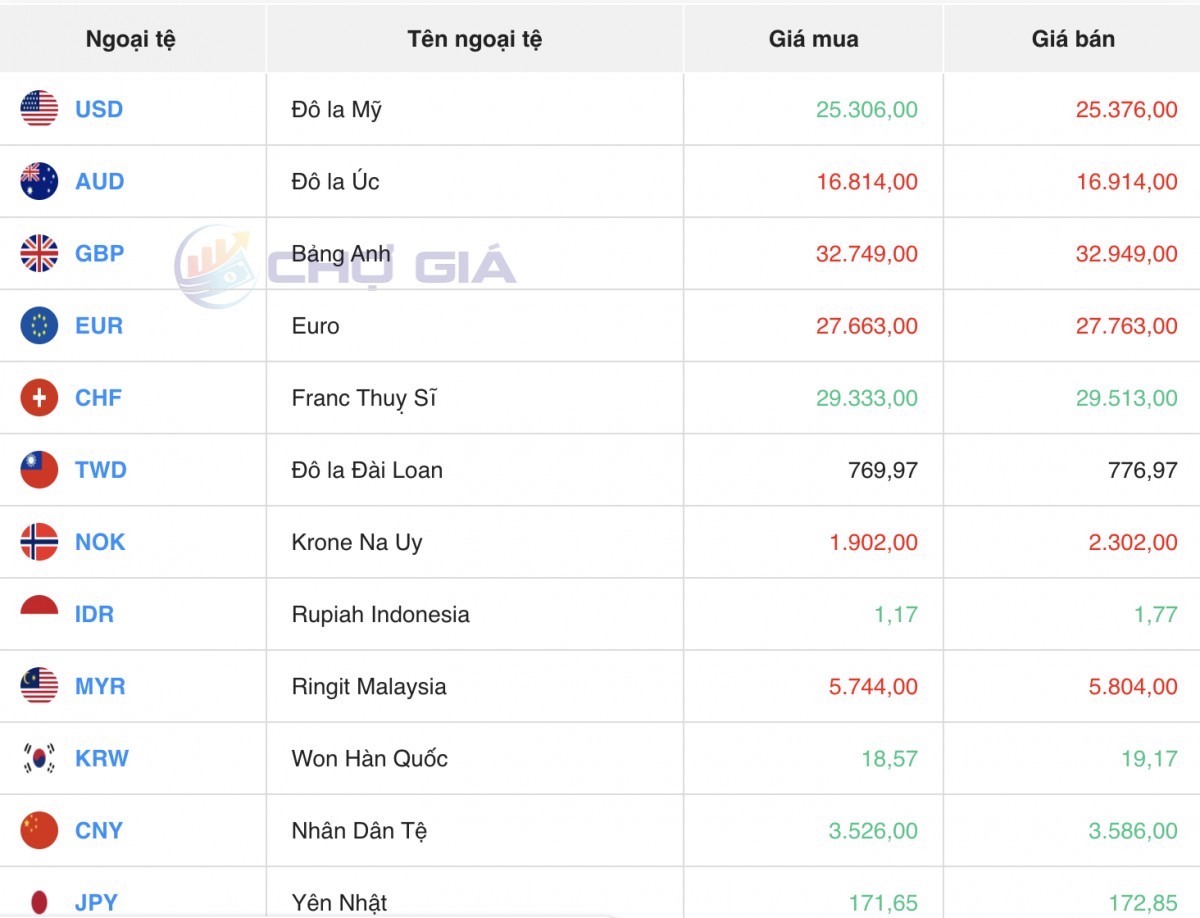Select the USD buy price 25.306,00
The width and height of the screenshot is (1200, 918).
(x=866, y=109)
